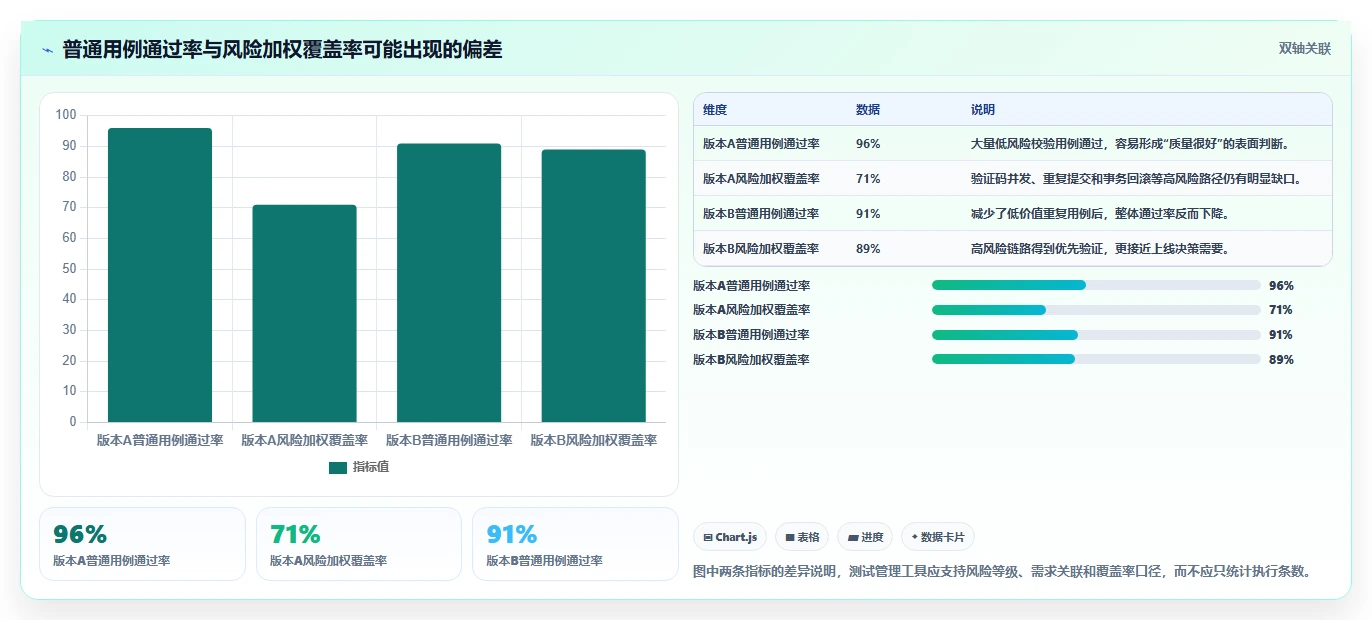Click description starting 高风险链路得到优先验证
This screenshot has width=1372, height=620.
pos(1100,249)
